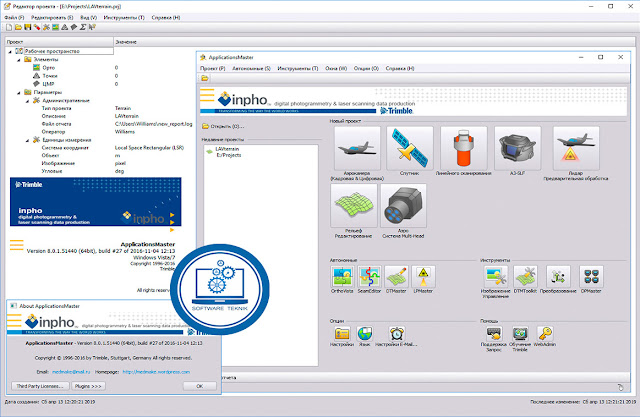Open the Редактировать (E) menu

[52, 18]
